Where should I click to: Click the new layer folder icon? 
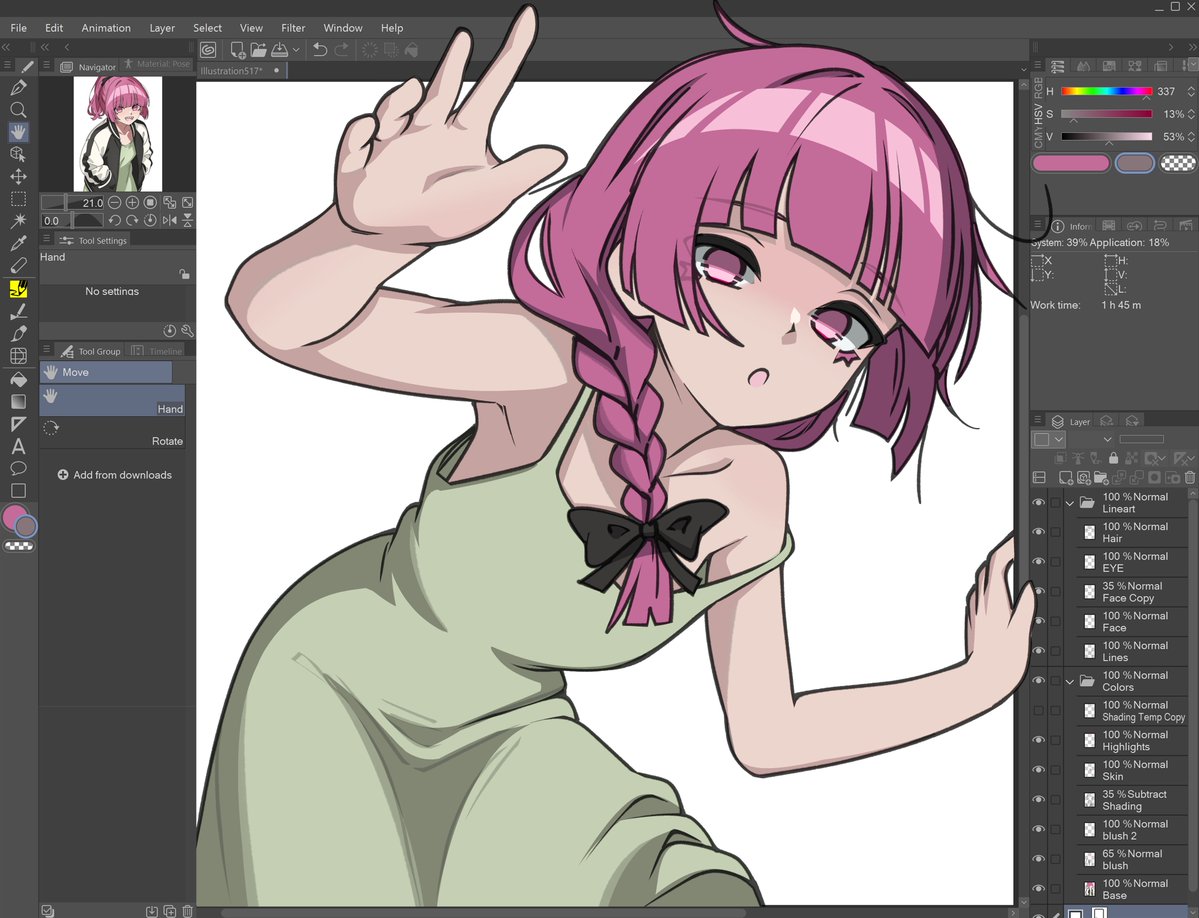click(1101, 478)
